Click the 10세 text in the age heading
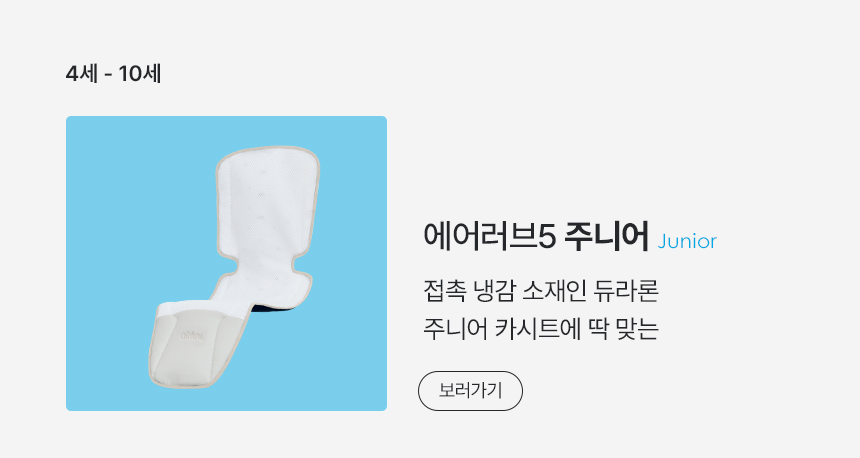The width and height of the screenshot is (860, 458). 140,73
